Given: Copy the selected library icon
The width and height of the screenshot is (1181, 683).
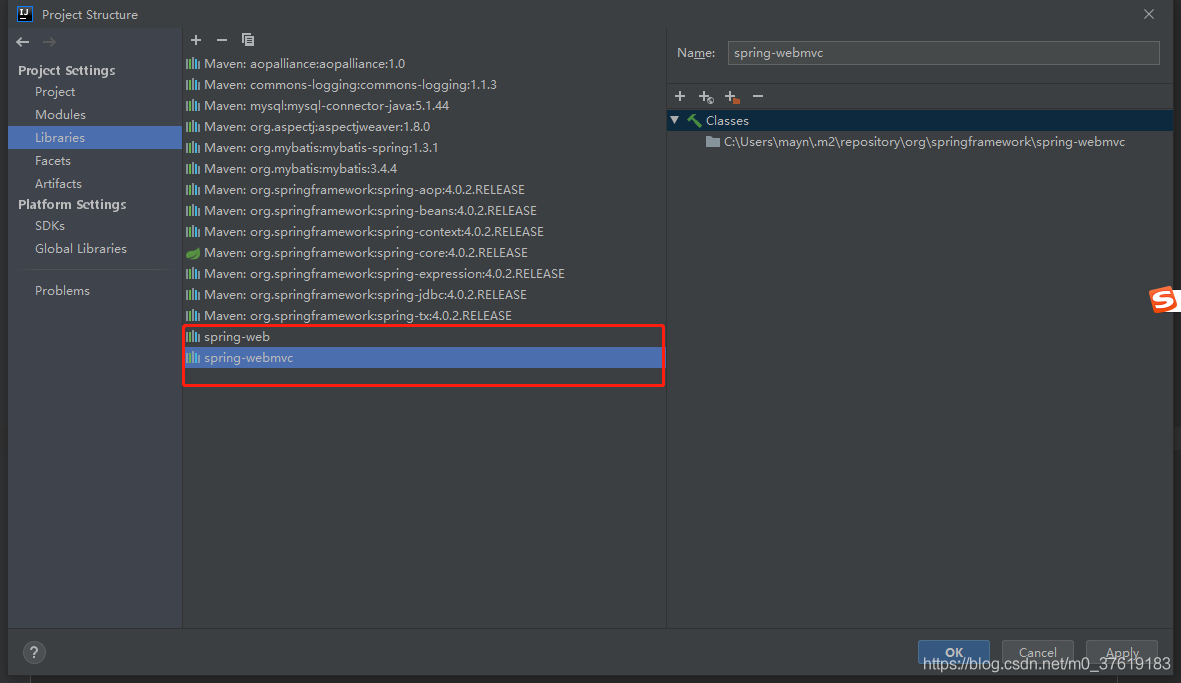Looking at the screenshot, I should 248,40.
